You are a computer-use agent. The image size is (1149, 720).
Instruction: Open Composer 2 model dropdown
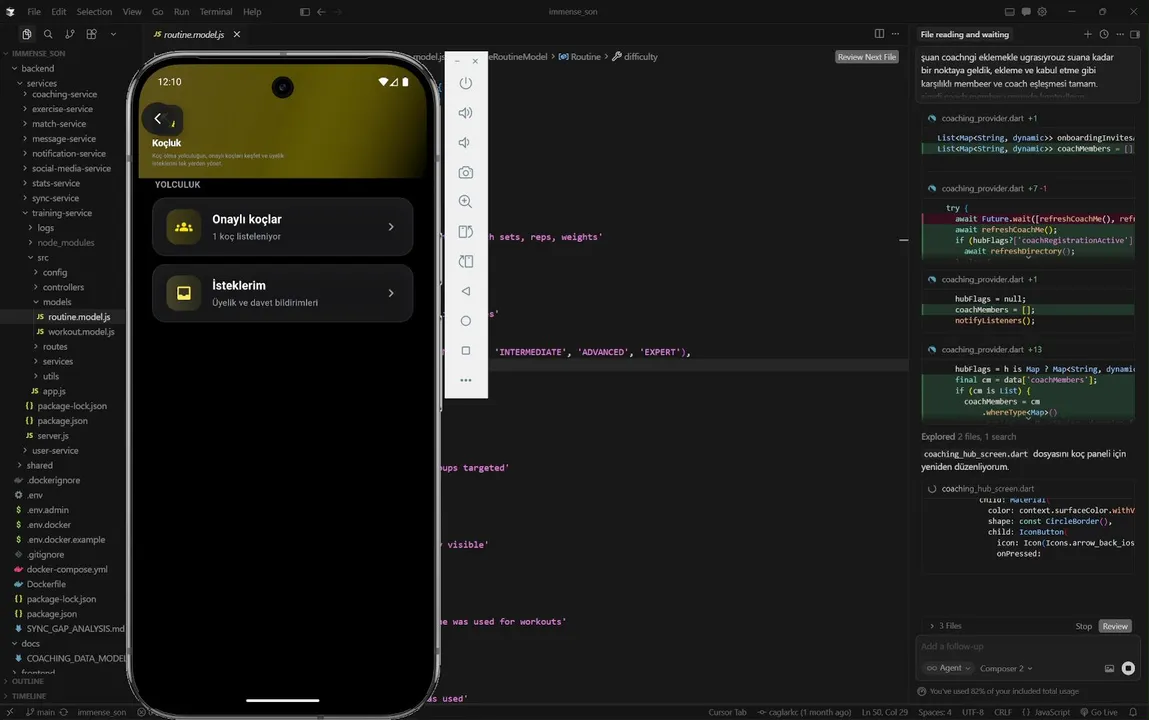(1006, 668)
